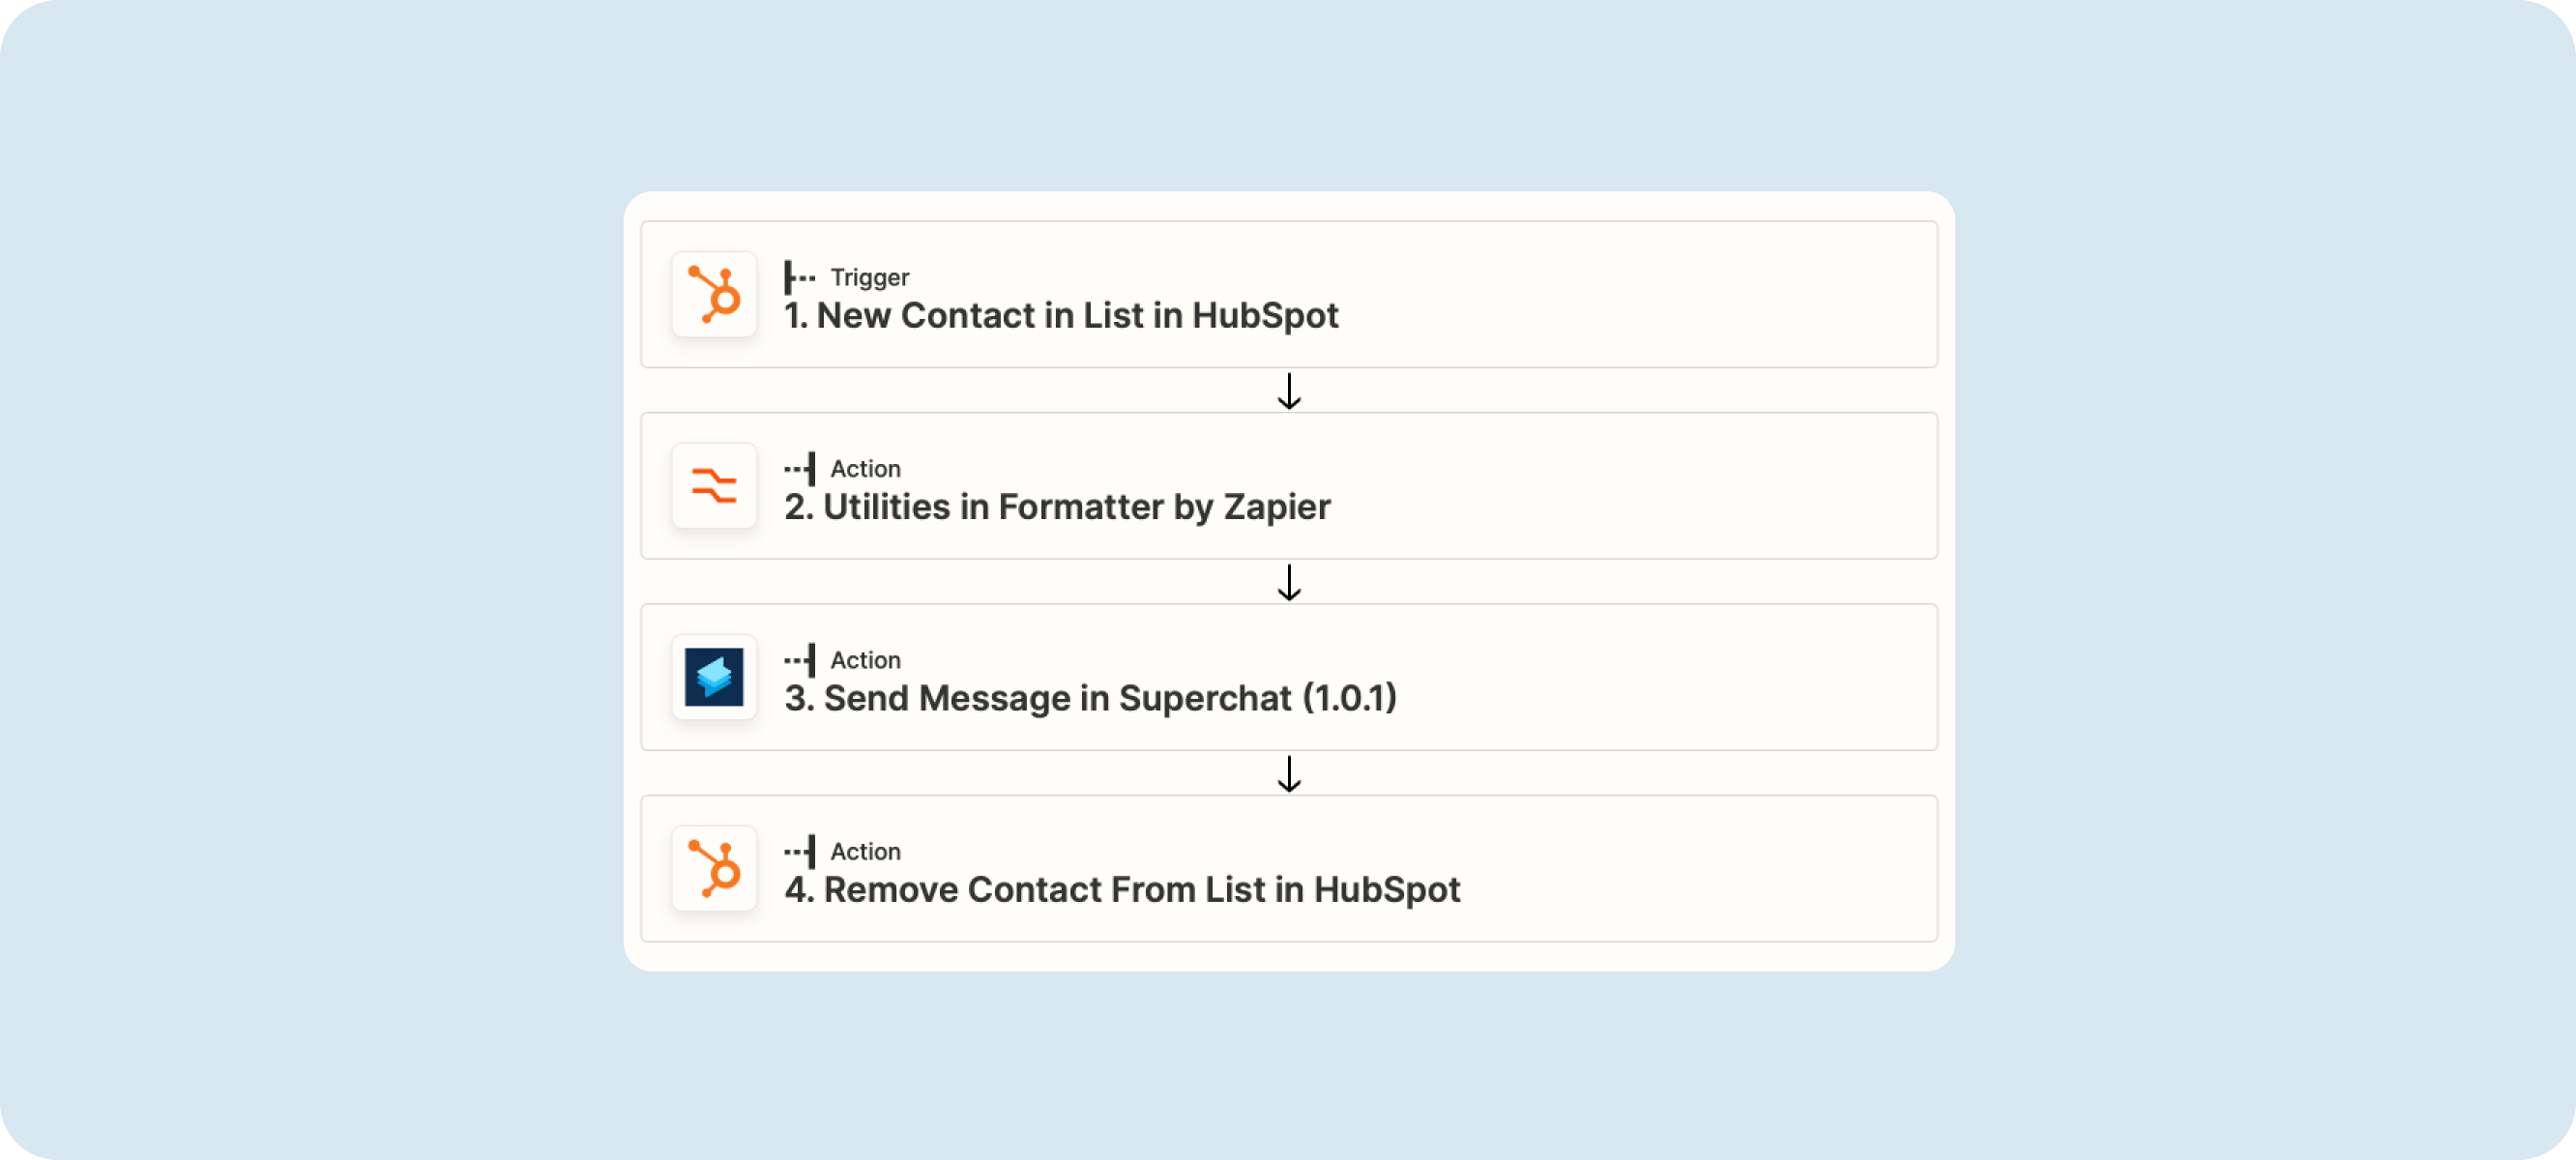The height and width of the screenshot is (1160, 2576).
Task: Open step 2 Utilities in Formatter
Action: coord(1289,486)
